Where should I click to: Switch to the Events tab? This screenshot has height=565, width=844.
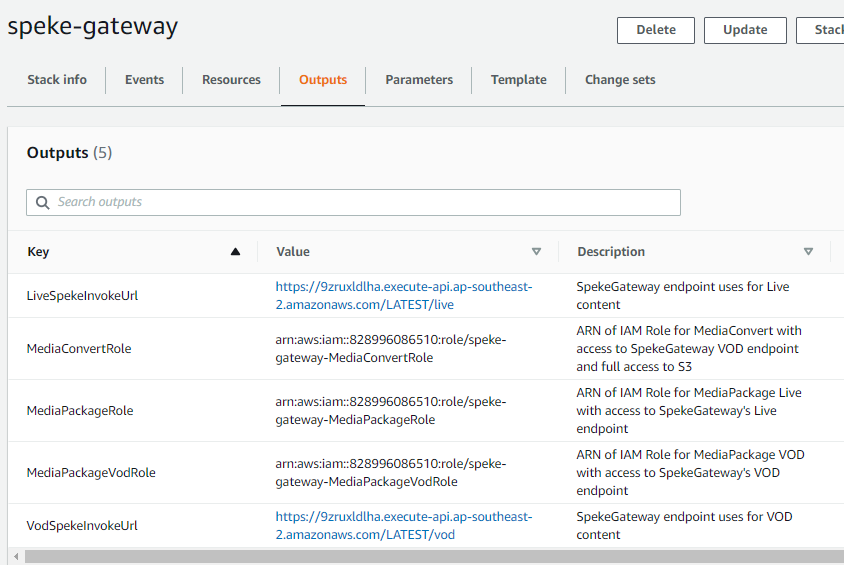[x=144, y=80]
